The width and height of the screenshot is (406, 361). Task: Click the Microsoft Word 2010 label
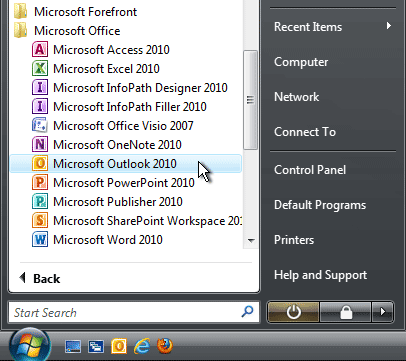(108, 240)
